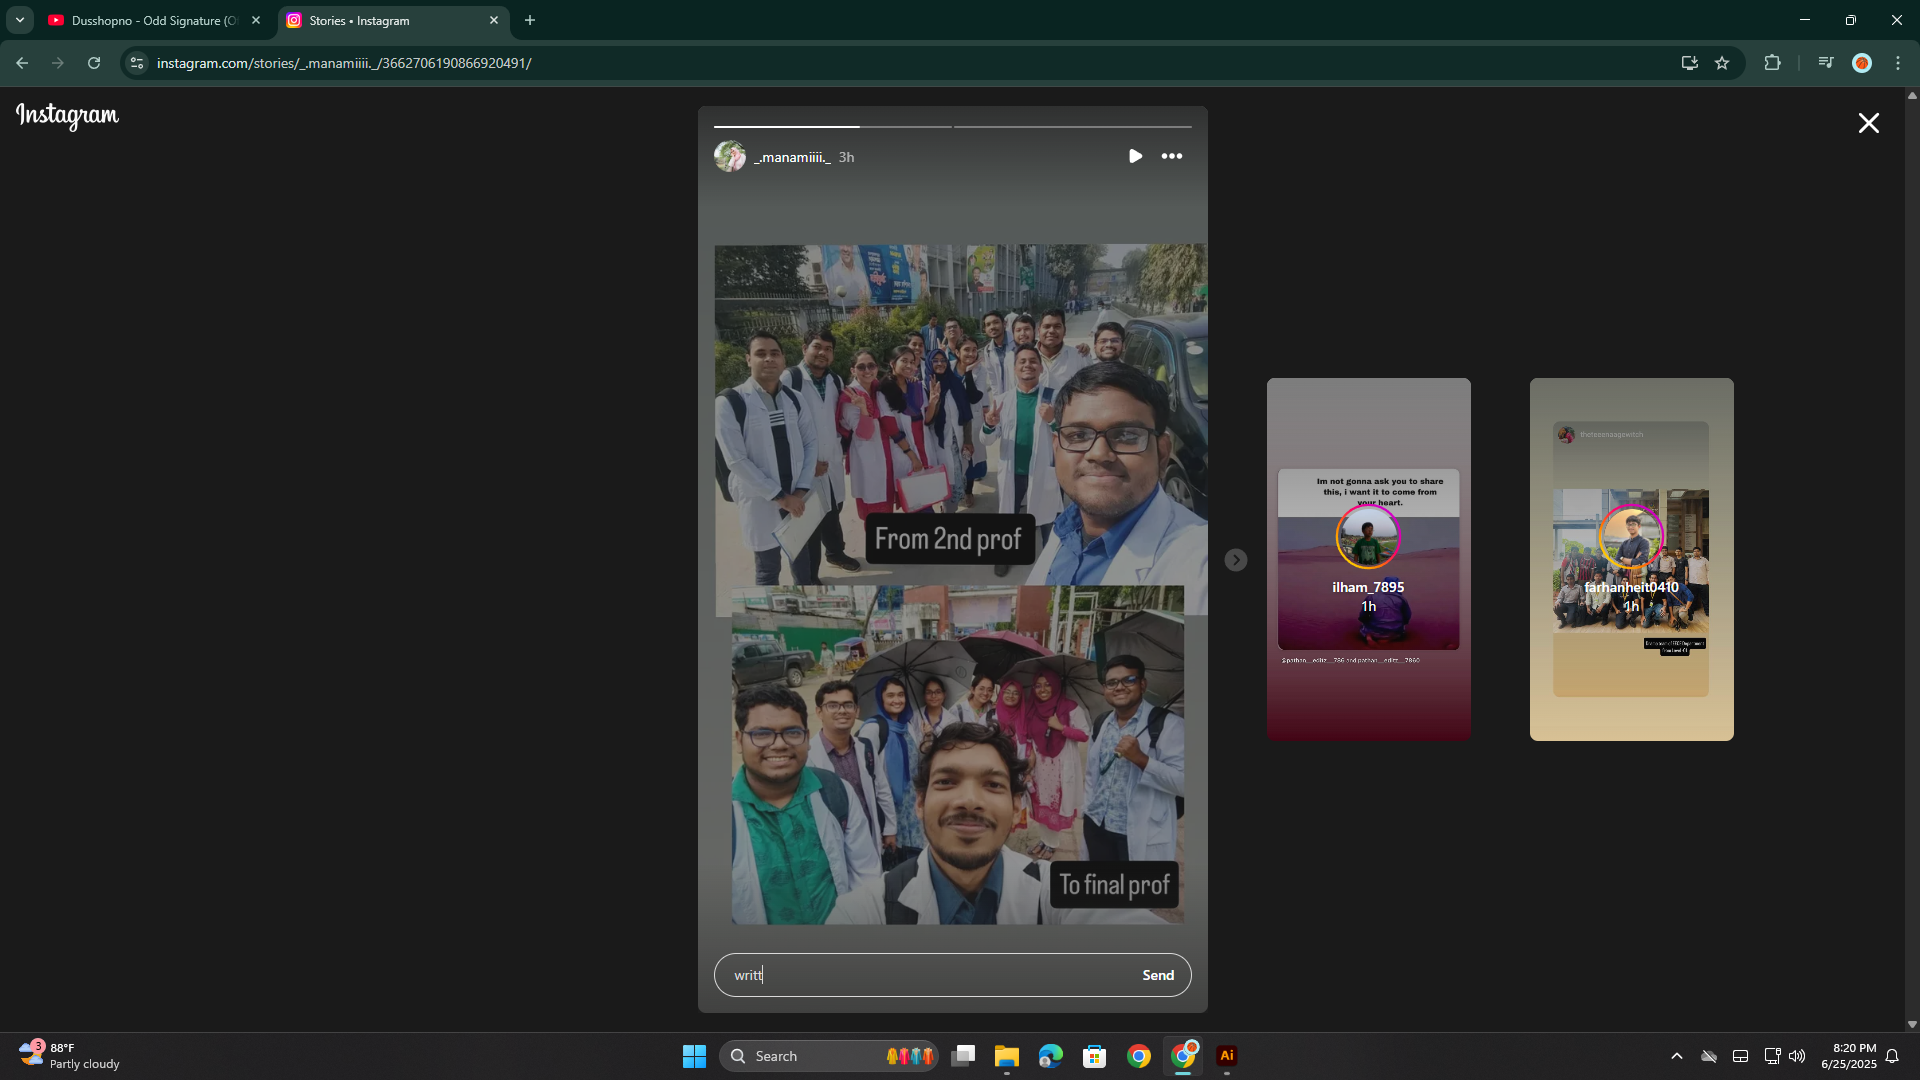This screenshot has width=1920, height=1080.
Task: Open a new browser tab
Action: pyautogui.click(x=530, y=20)
